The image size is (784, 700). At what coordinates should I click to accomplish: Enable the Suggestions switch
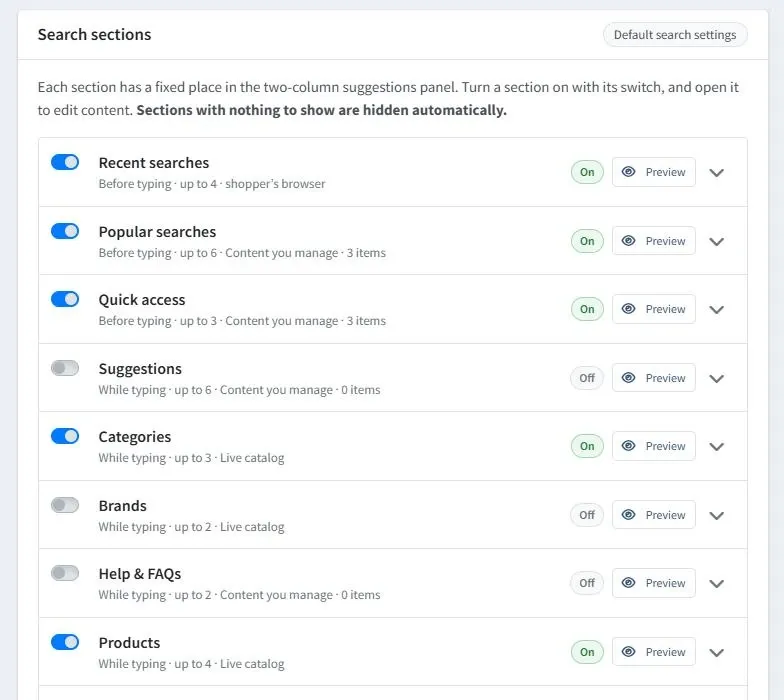point(65,368)
